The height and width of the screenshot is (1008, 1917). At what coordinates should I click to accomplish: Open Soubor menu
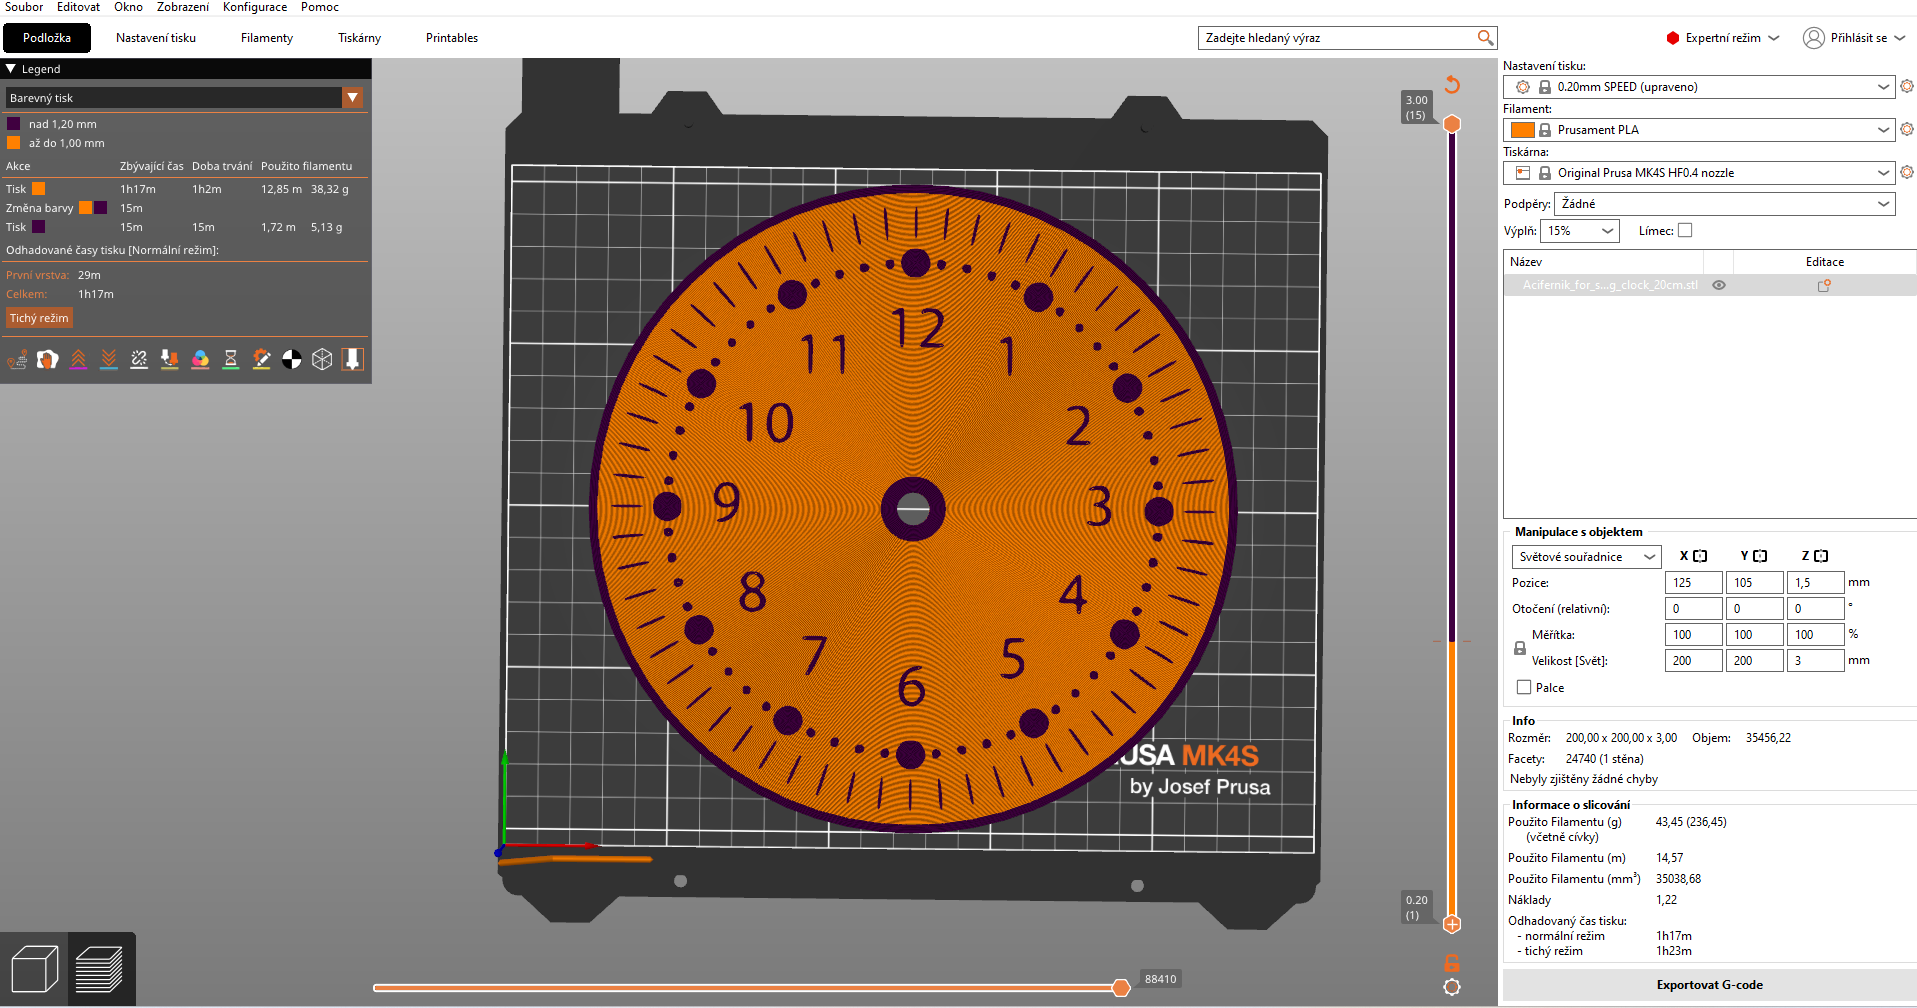tap(24, 7)
